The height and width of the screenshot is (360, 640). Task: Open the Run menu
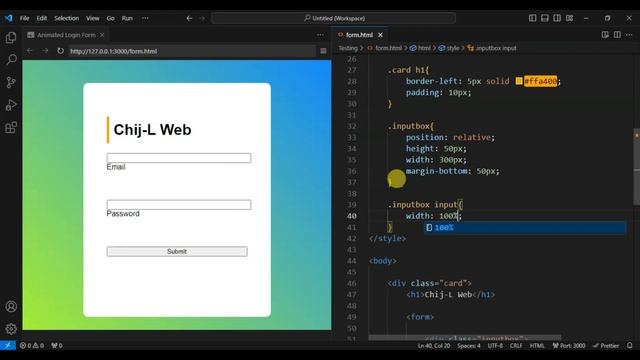pos(127,18)
